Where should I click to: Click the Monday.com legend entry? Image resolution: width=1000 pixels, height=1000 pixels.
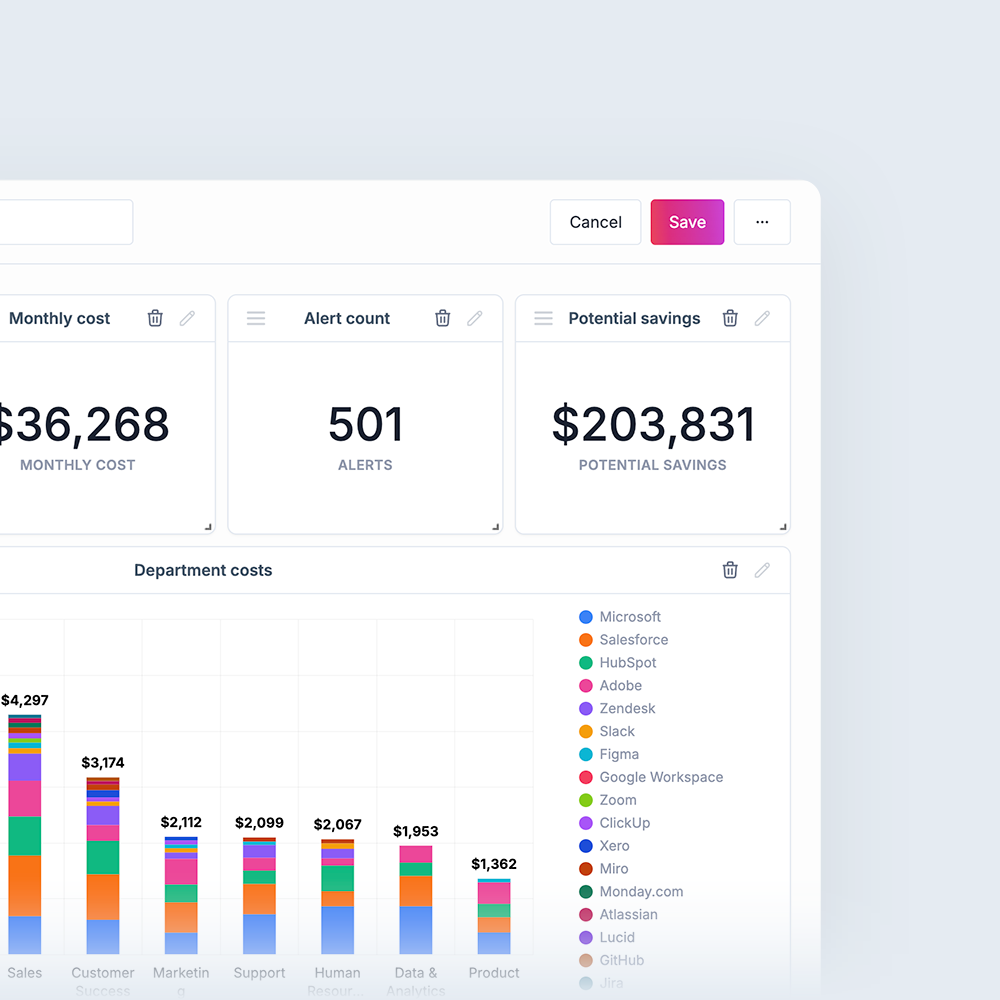tap(631, 892)
